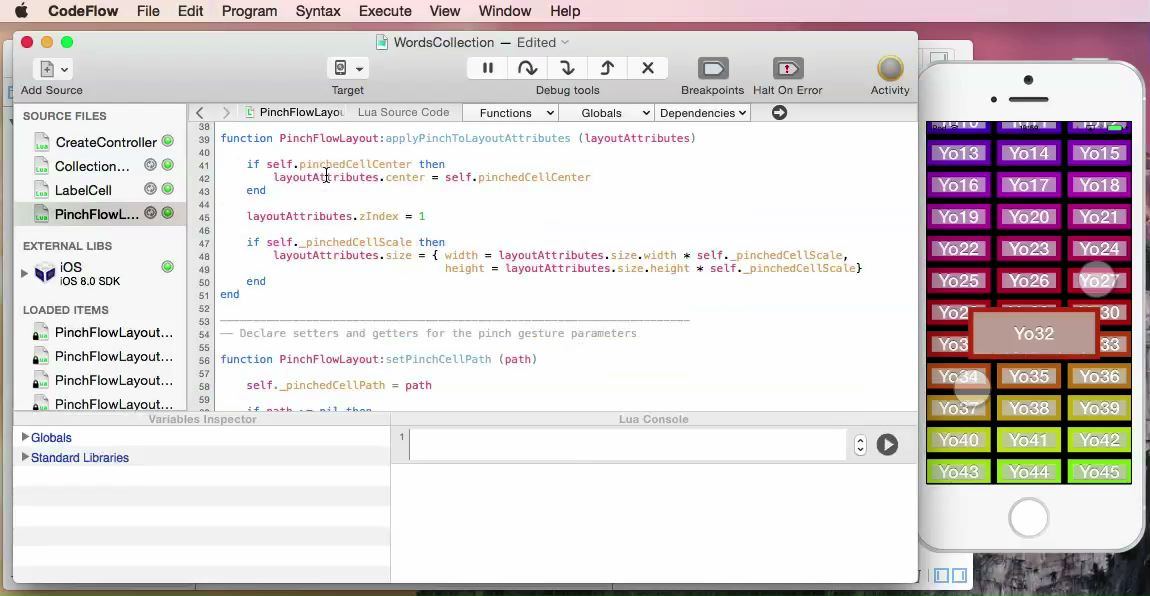Expand the iOS 8.0 SDK library
This screenshot has width=1150, height=596.
coord(24,273)
